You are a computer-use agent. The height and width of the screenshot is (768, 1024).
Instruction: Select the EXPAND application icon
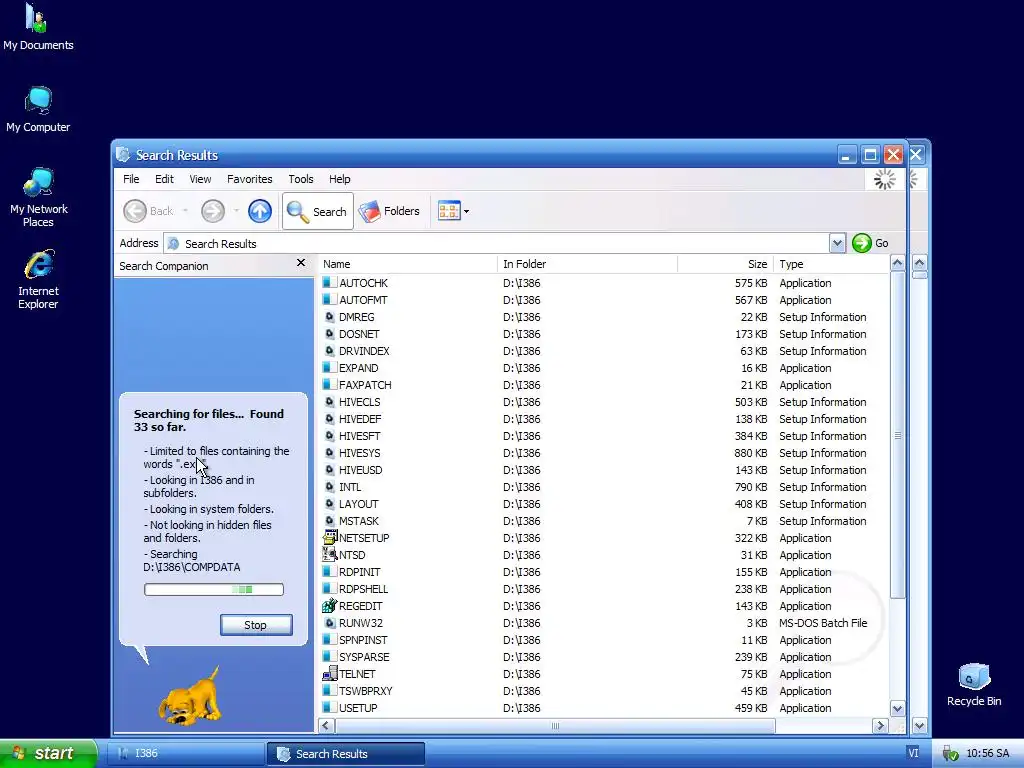pos(329,368)
